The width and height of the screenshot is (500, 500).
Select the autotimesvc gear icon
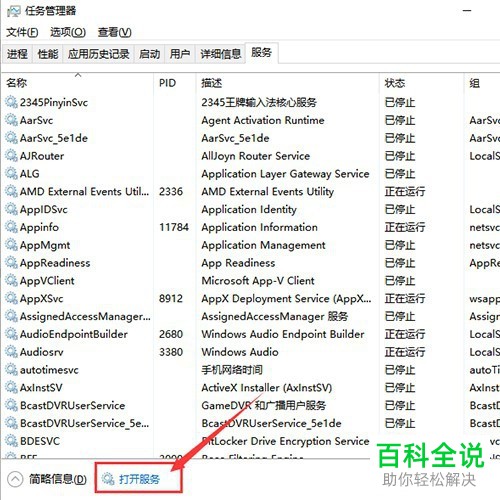click(11, 370)
